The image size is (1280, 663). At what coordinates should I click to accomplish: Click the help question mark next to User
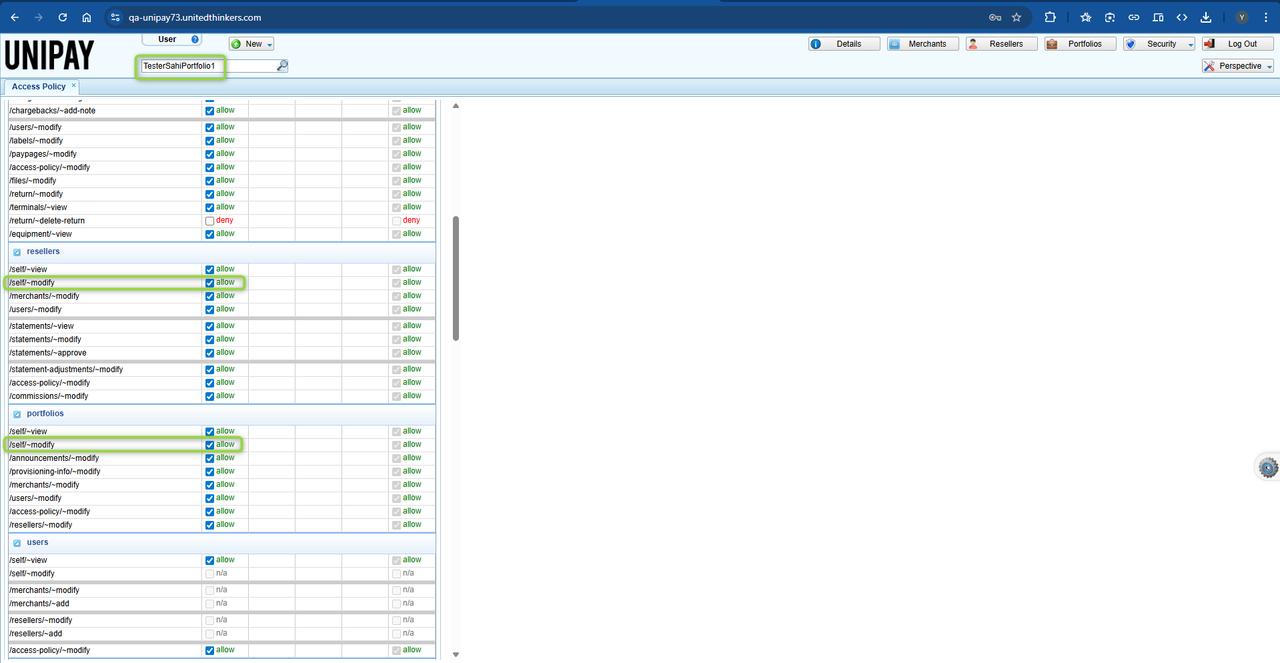click(x=195, y=39)
